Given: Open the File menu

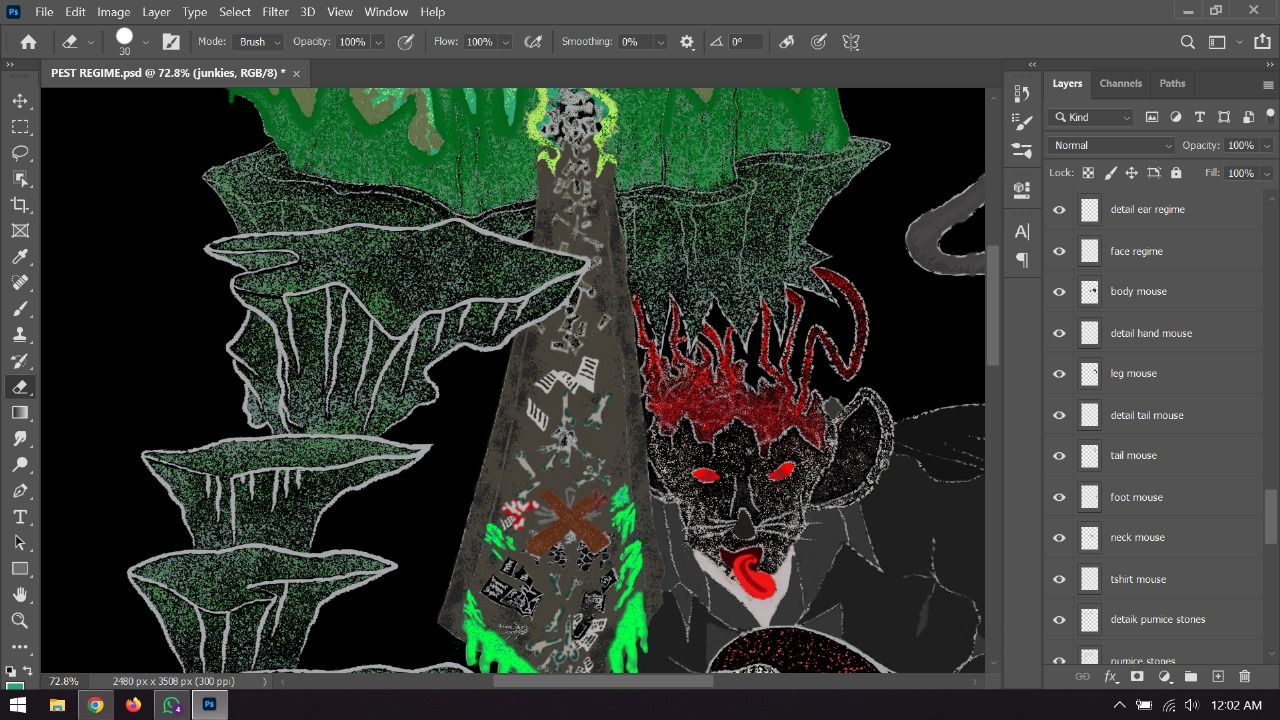Looking at the screenshot, I should coord(44,12).
